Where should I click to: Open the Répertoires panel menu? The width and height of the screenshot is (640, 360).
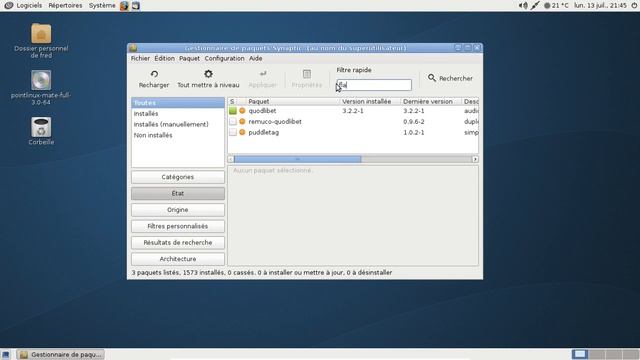click(x=65, y=6)
